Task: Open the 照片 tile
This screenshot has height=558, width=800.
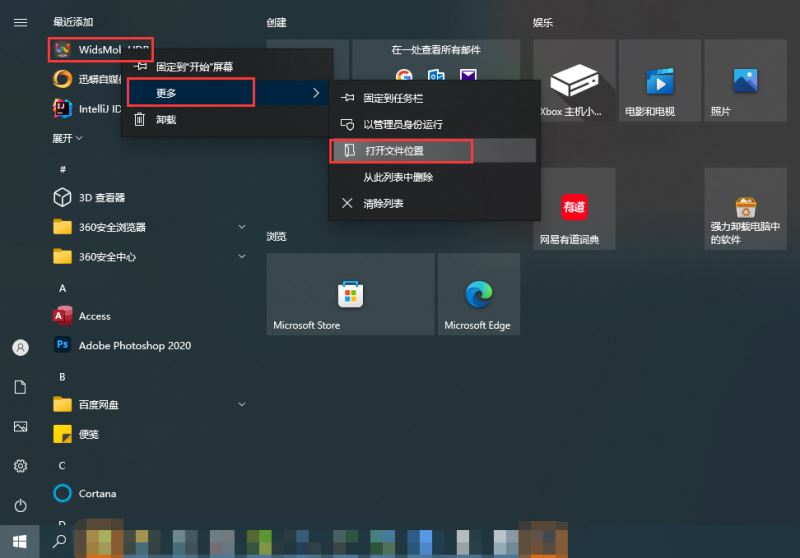Action: (x=745, y=81)
